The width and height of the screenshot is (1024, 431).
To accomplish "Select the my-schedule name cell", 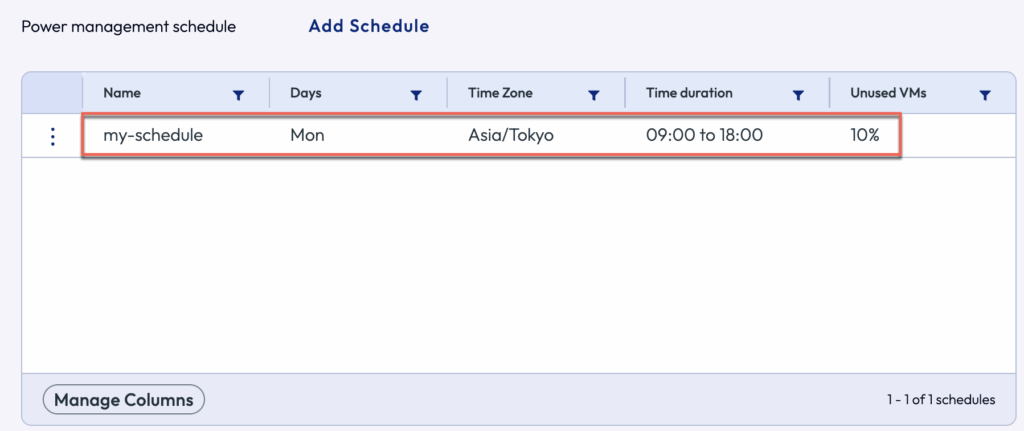I will [153, 135].
